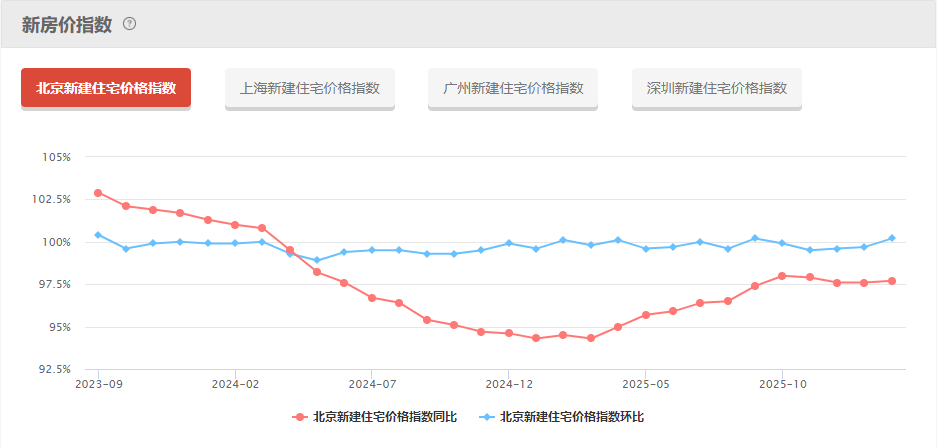Click blue data point at 2025-05
The width and height of the screenshot is (937, 448).
[645, 248]
